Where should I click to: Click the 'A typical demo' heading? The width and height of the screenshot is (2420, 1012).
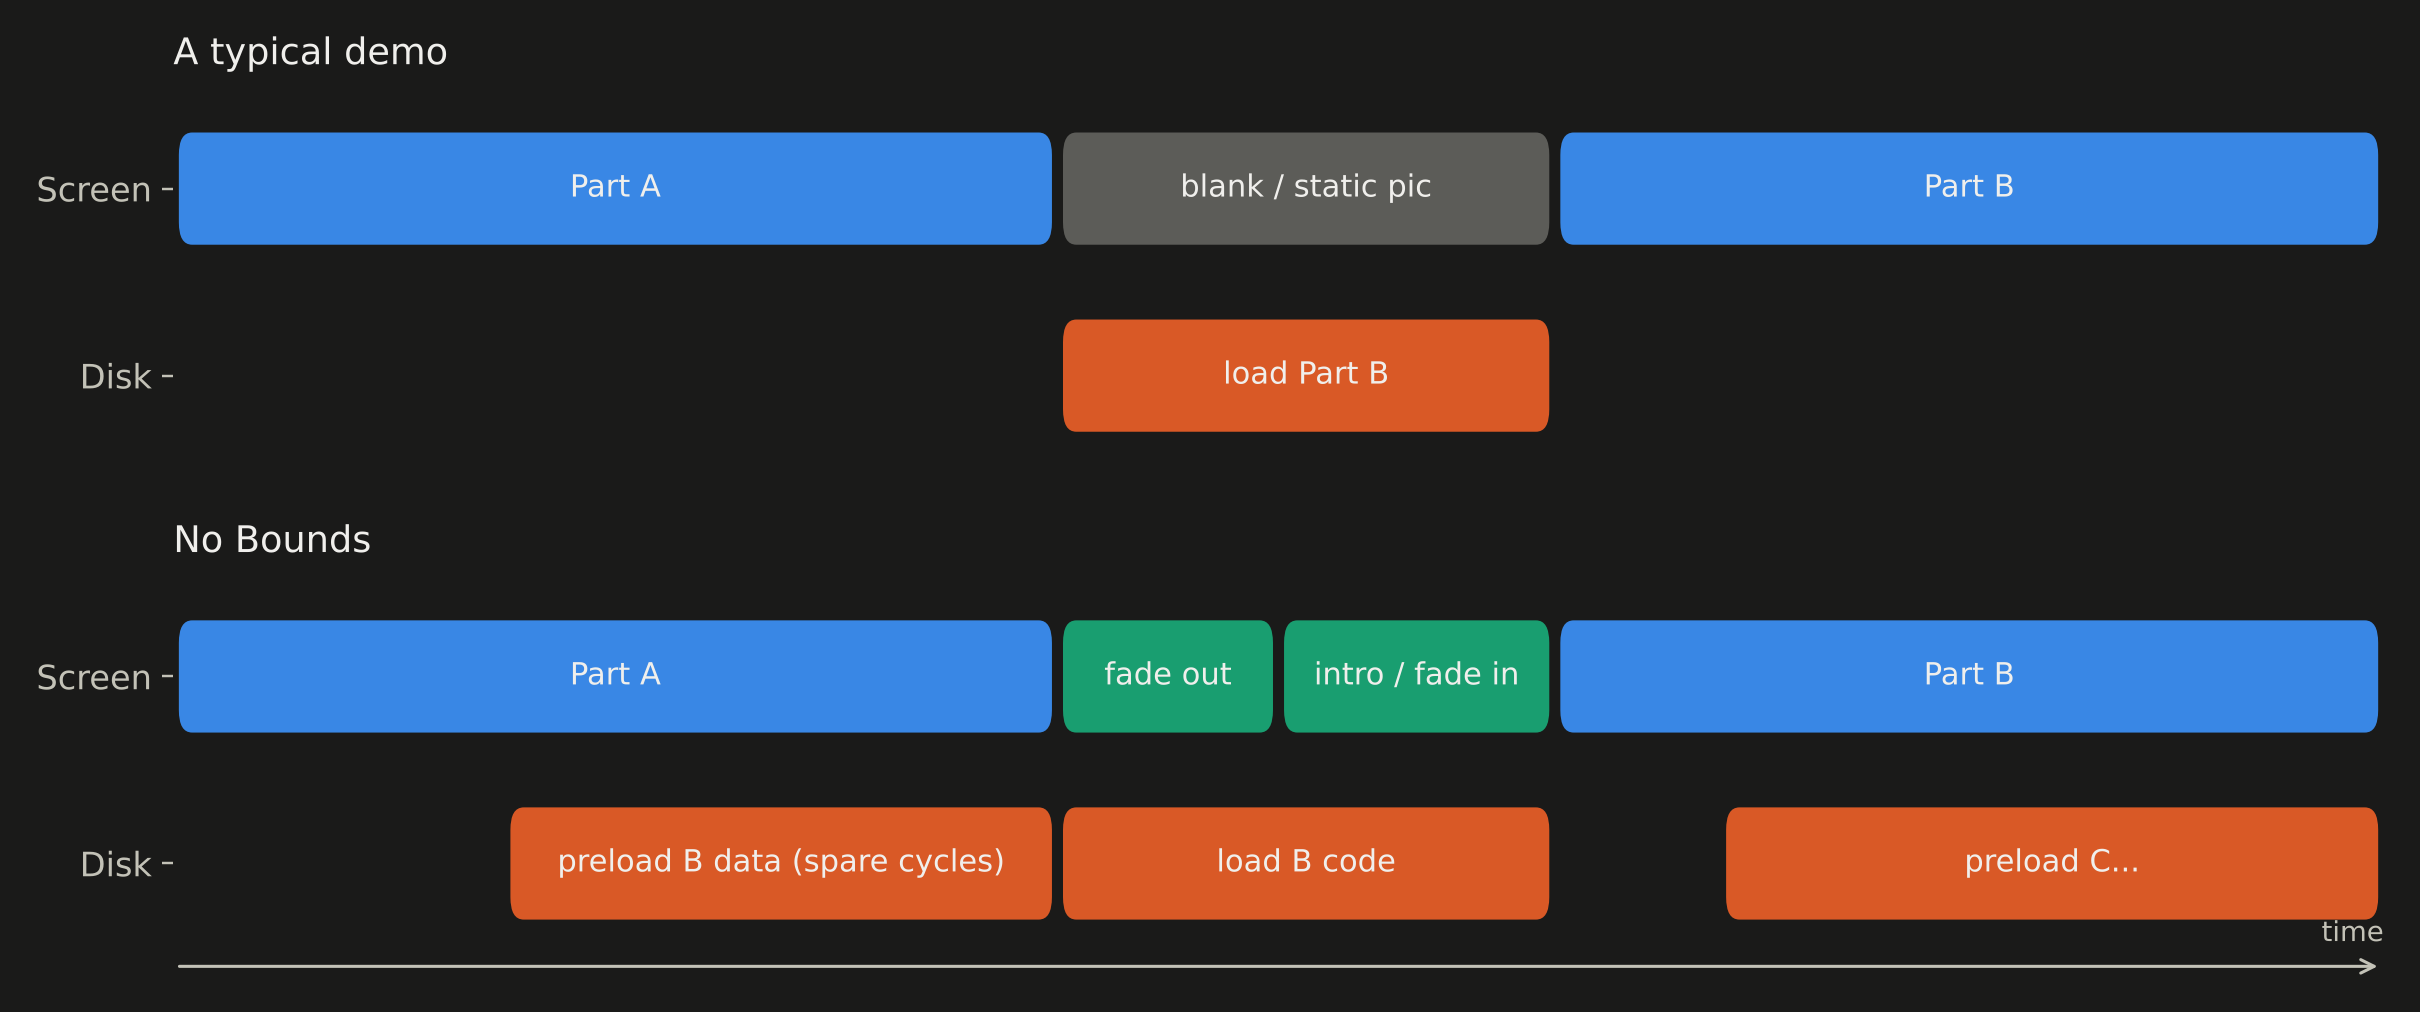click(x=310, y=52)
